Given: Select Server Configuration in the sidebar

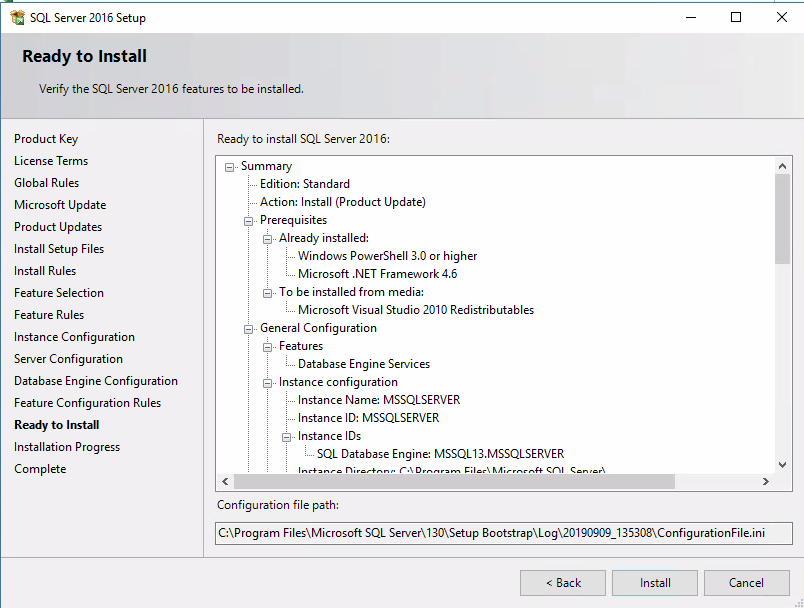Looking at the screenshot, I should (x=68, y=358).
